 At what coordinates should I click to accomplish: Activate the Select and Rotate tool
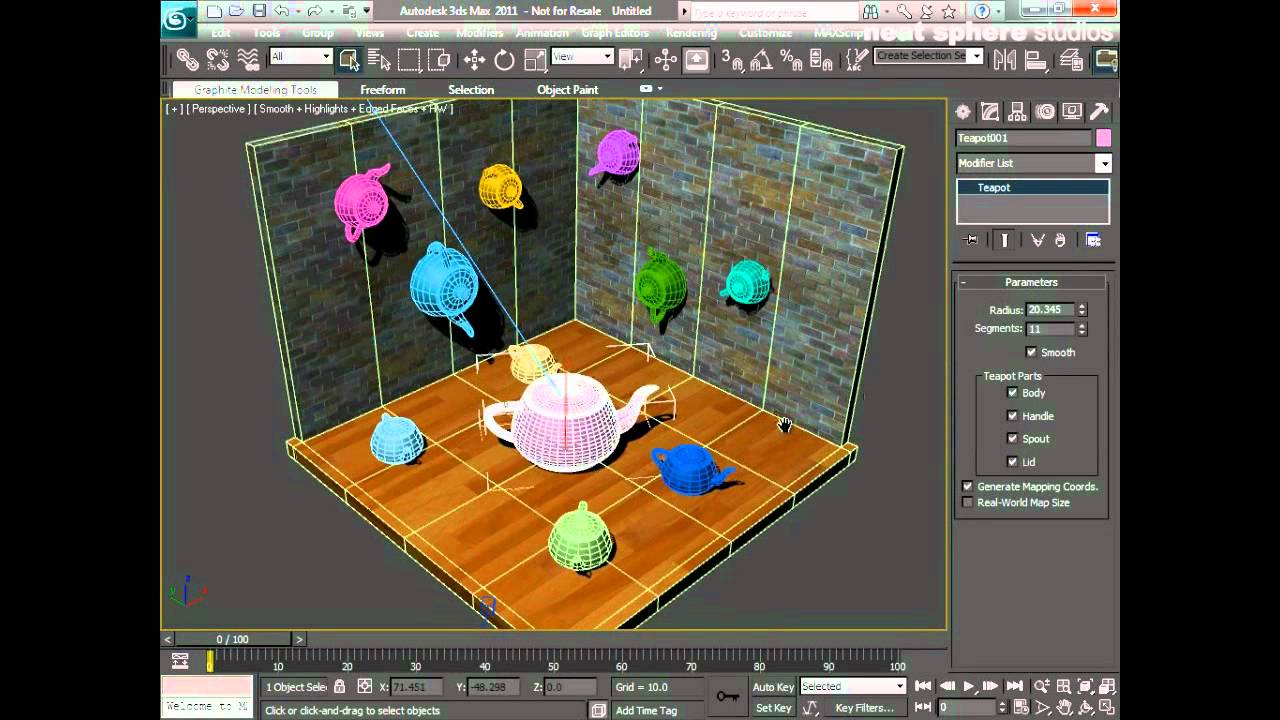point(505,60)
